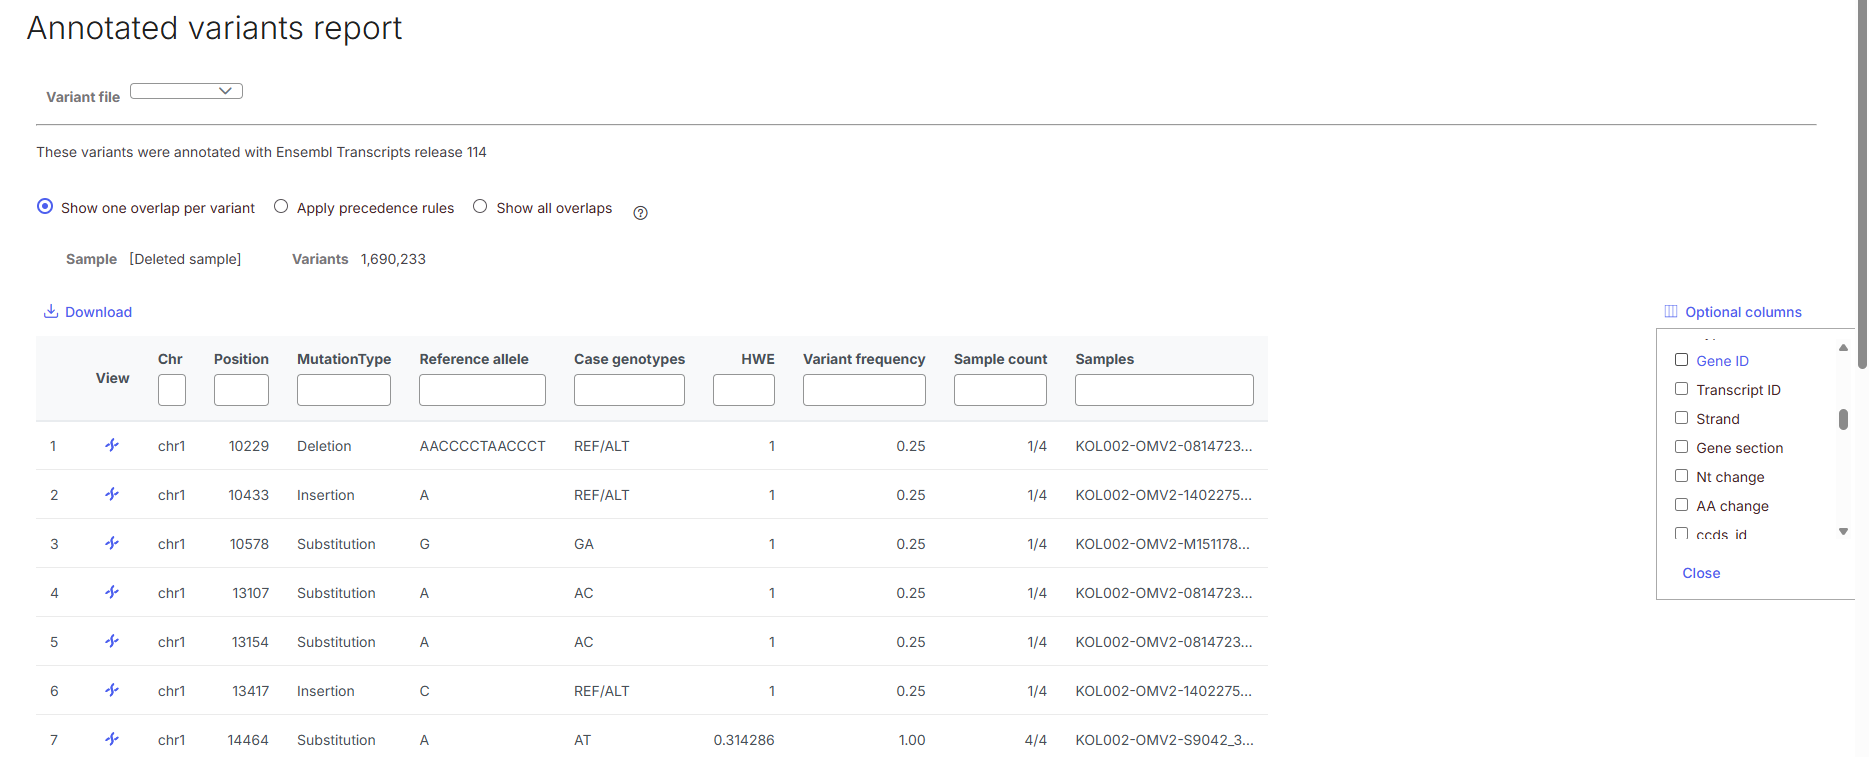Click the MutationType filter field
This screenshot has width=1869, height=757.
coord(343,390)
